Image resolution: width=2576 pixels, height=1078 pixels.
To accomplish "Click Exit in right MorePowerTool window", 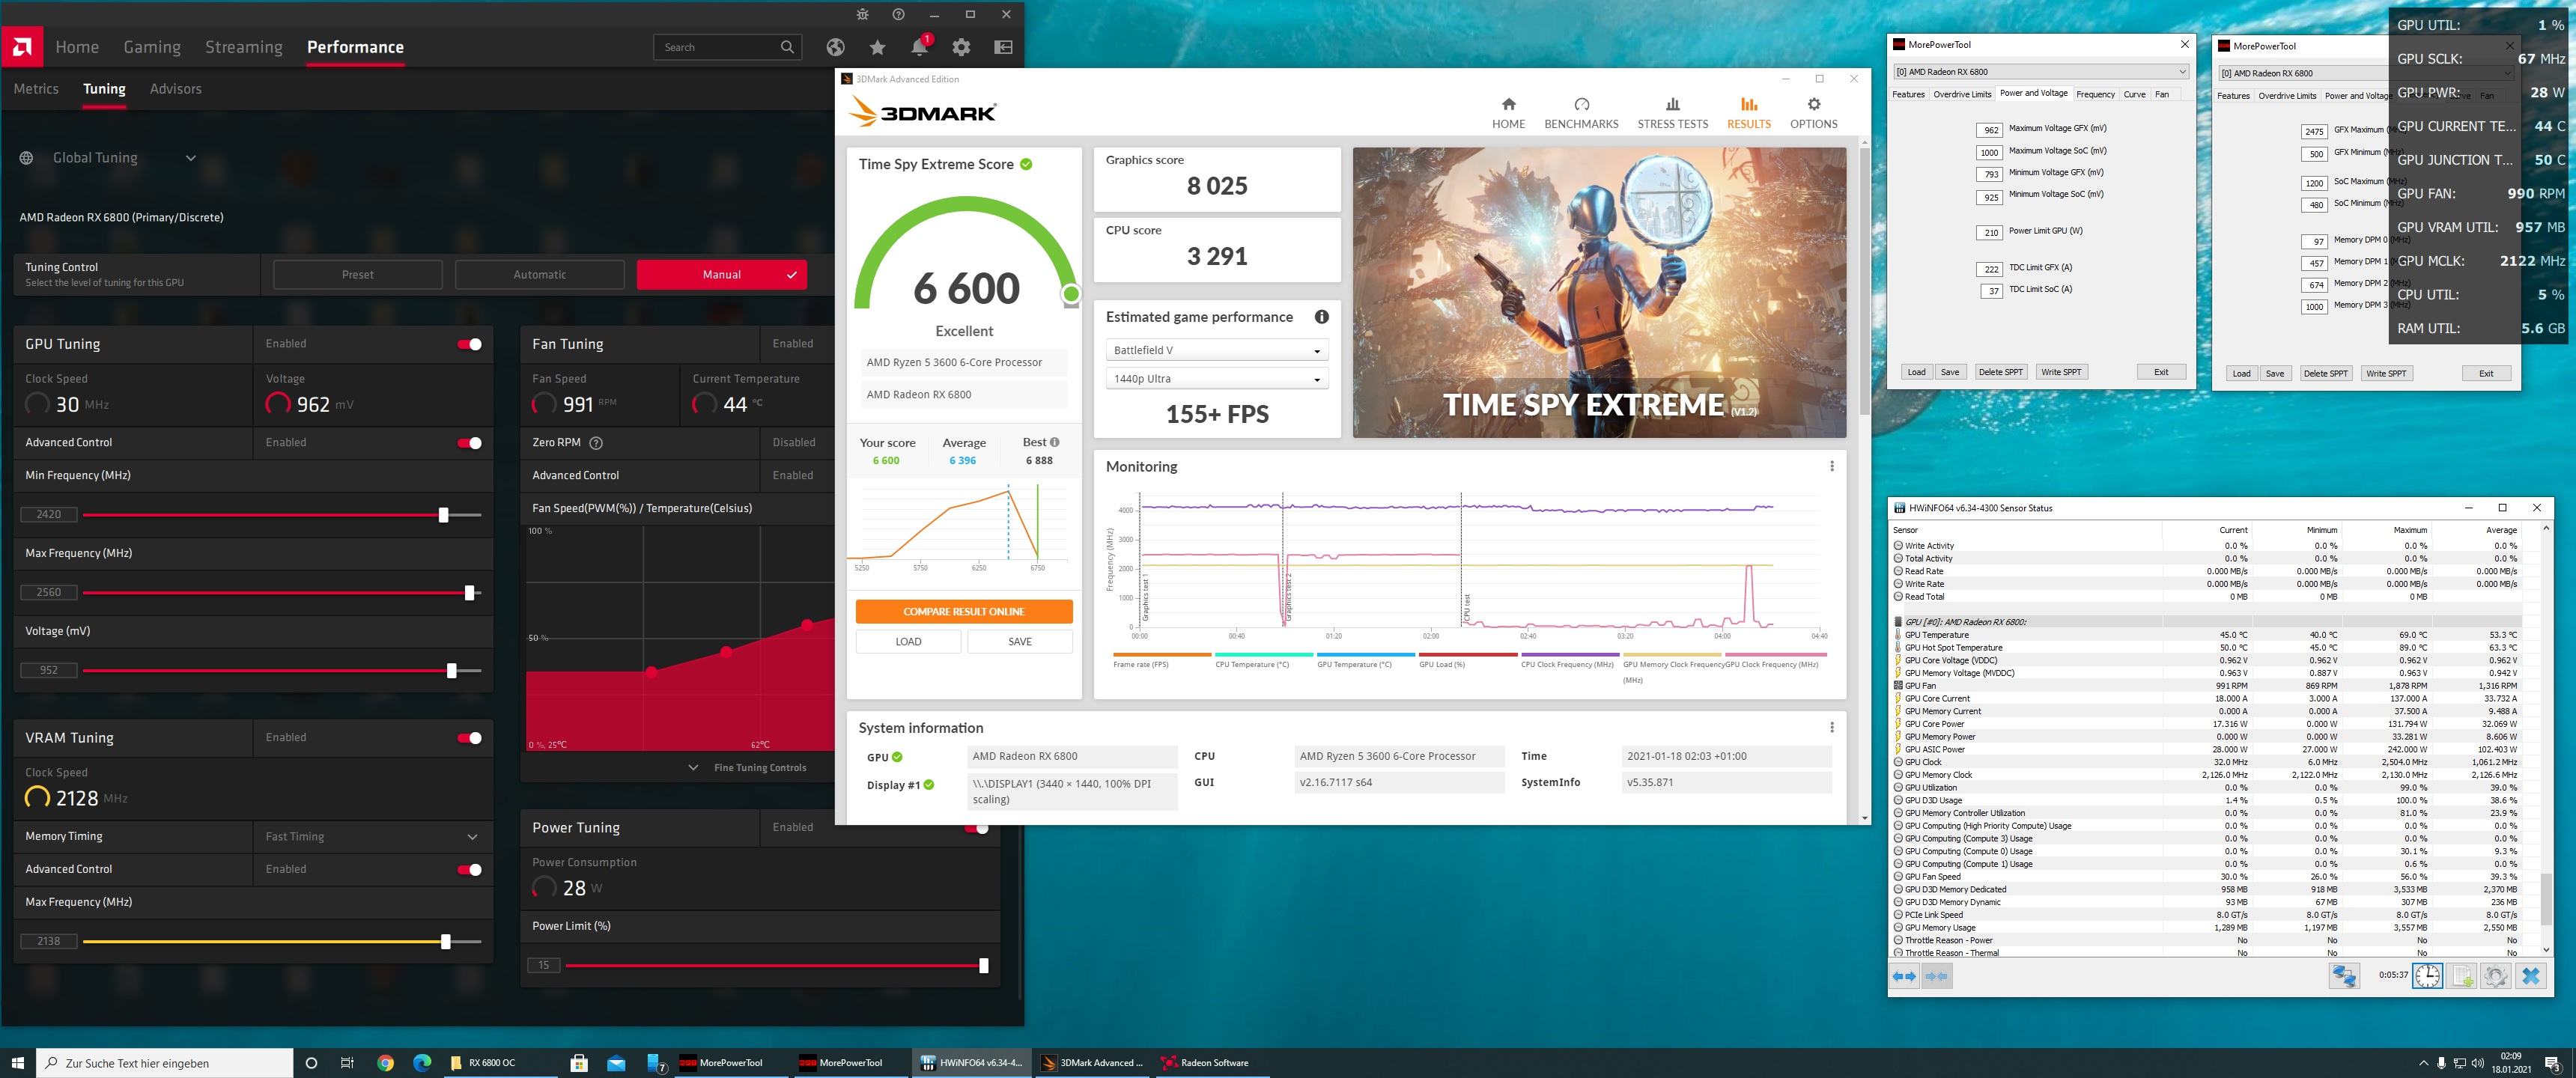I will click(2485, 374).
